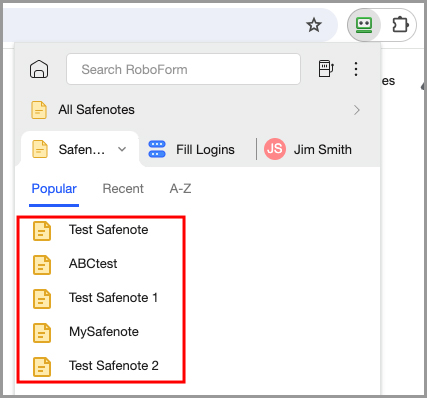Open the ABCtest safenote
The height and width of the screenshot is (398, 427).
coord(93,264)
